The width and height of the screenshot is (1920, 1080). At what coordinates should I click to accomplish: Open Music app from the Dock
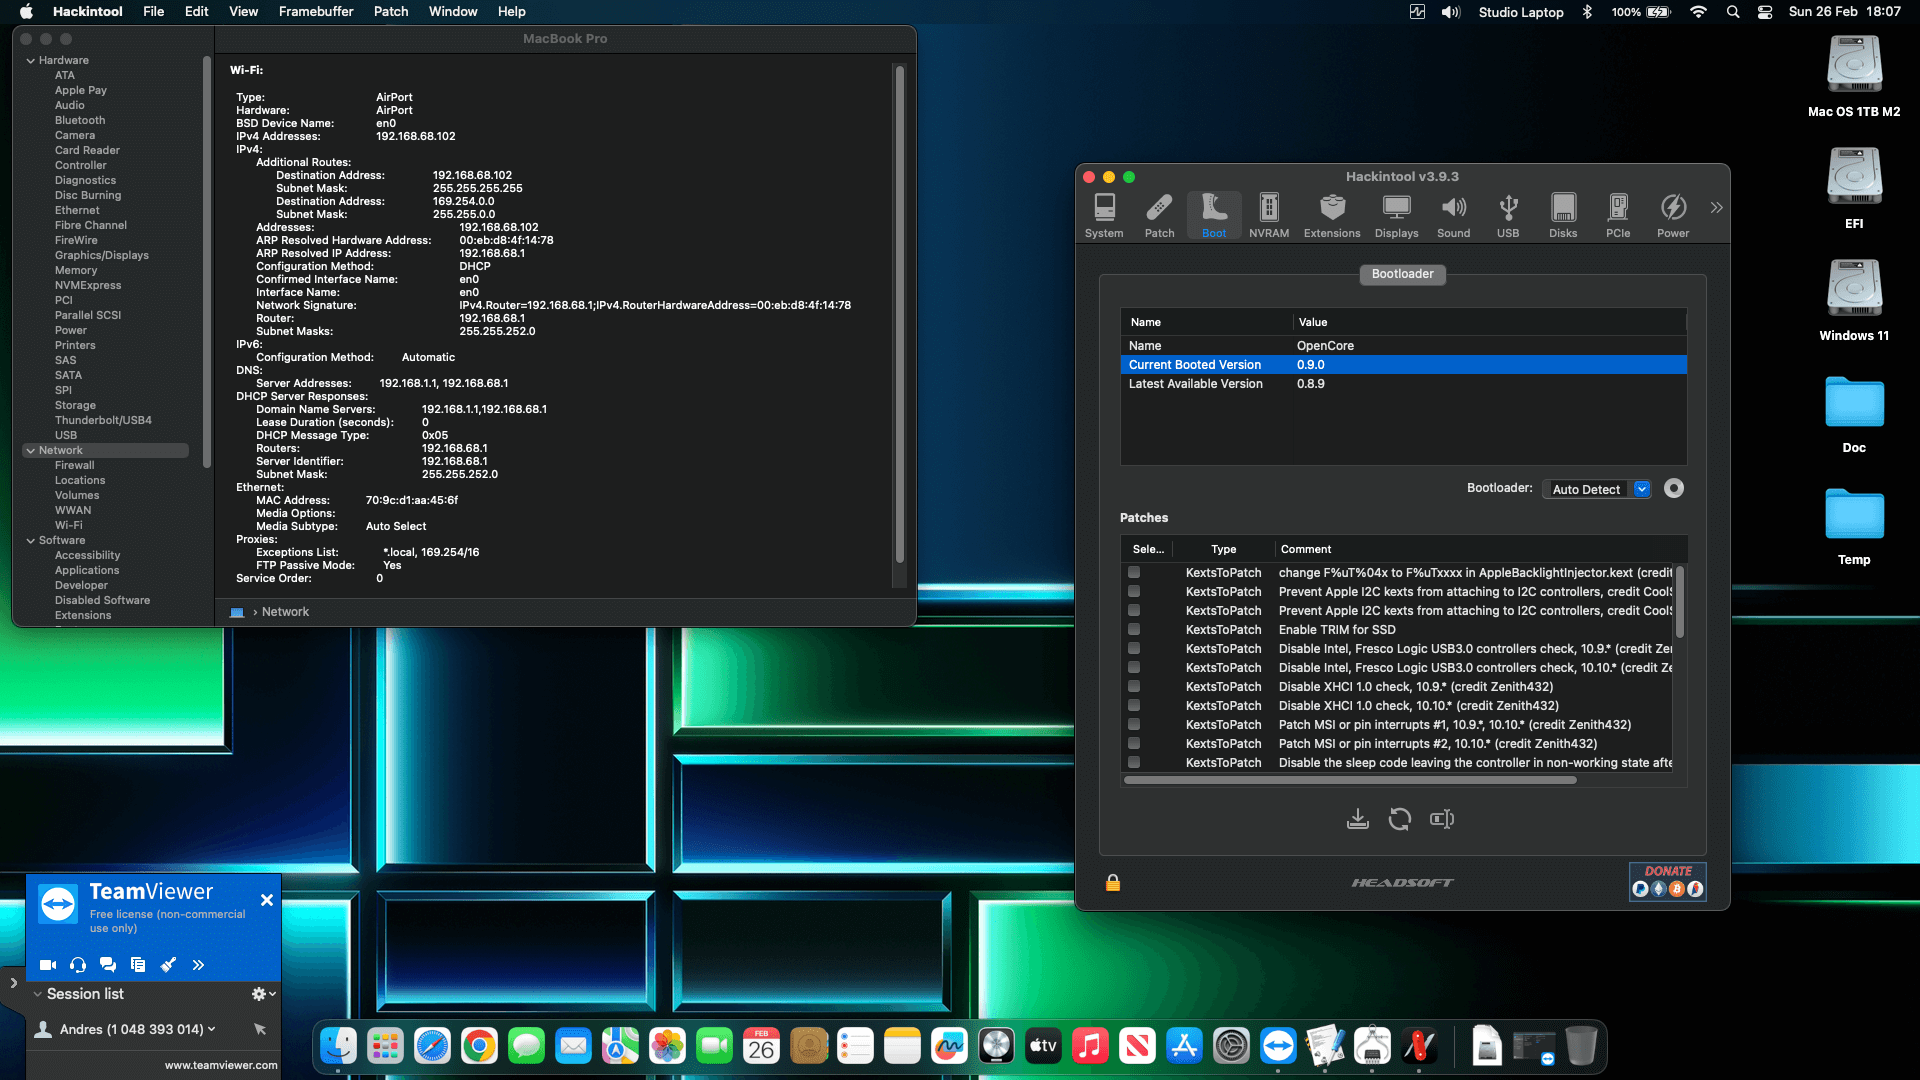pos(1091,1047)
